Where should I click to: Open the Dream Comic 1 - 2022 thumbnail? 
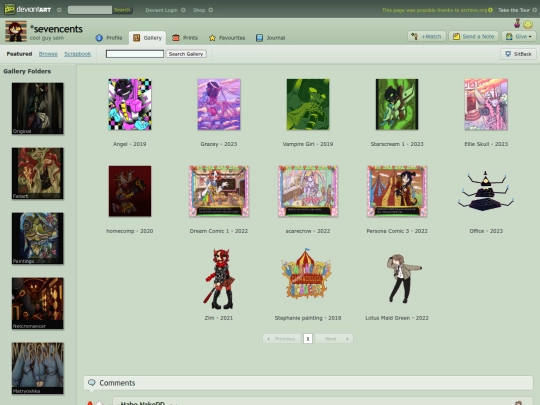[219, 191]
